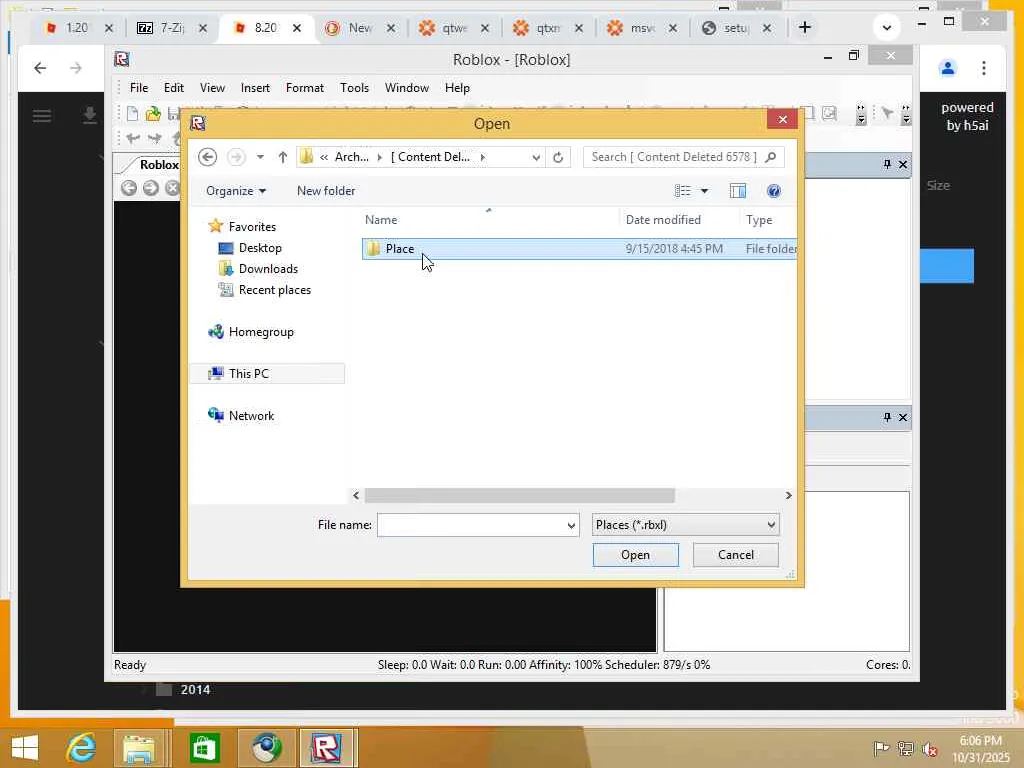Select Downloads in navigation pane
Screen dimensions: 1024x768
click(x=268, y=268)
